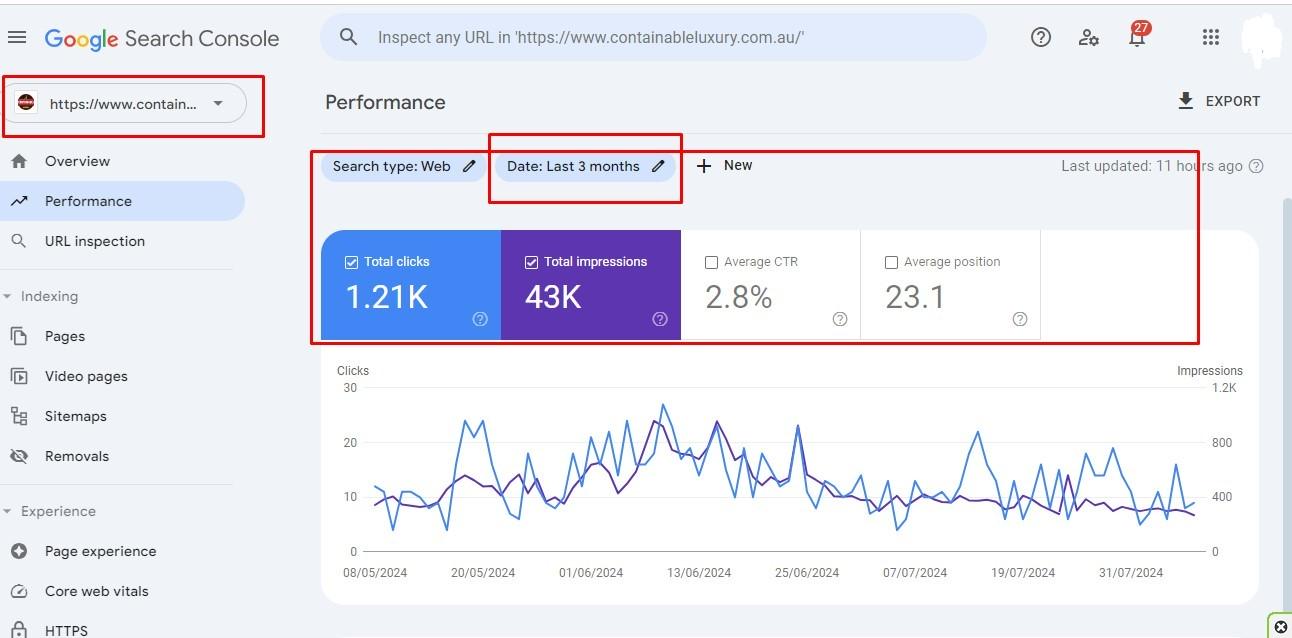The height and width of the screenshot is (638, 1292).
Task: Open the hamburger main menu
Action: tap(17, 38)
